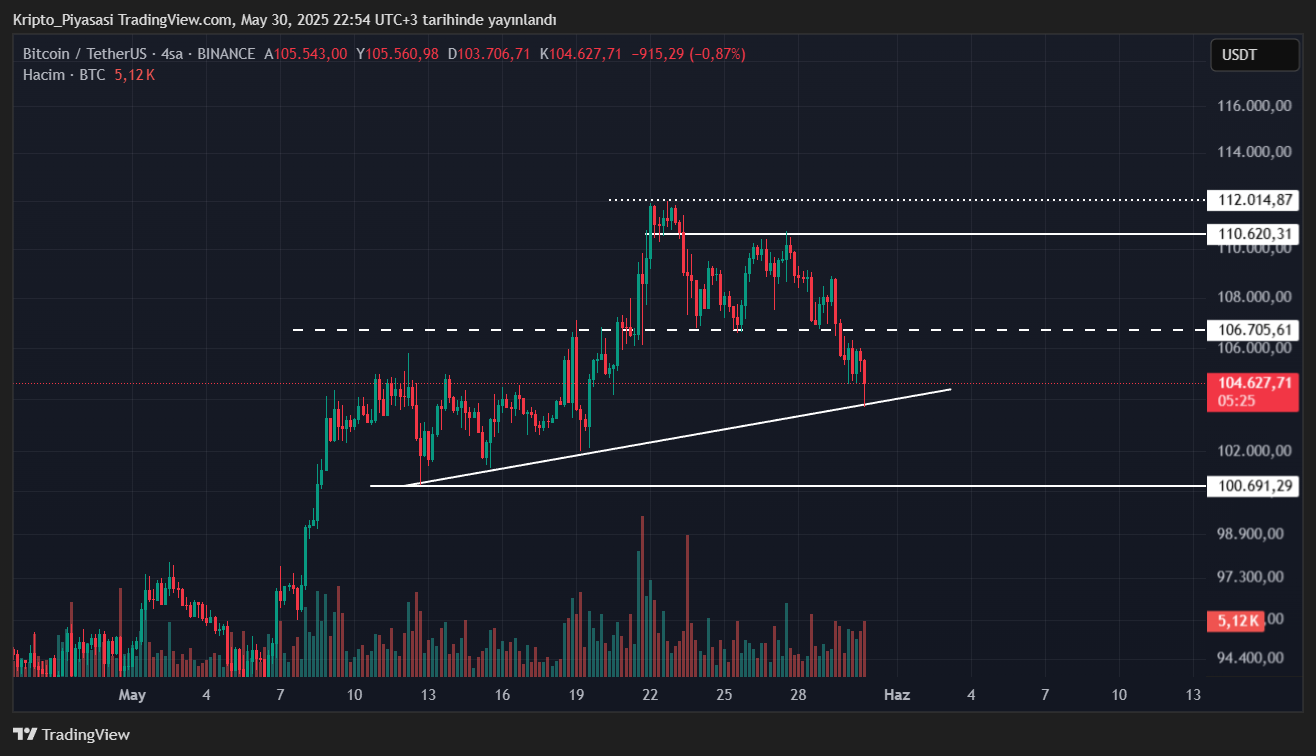Select the 112.014,87 price line label

pyautogui.click(x=1252, y=200)
